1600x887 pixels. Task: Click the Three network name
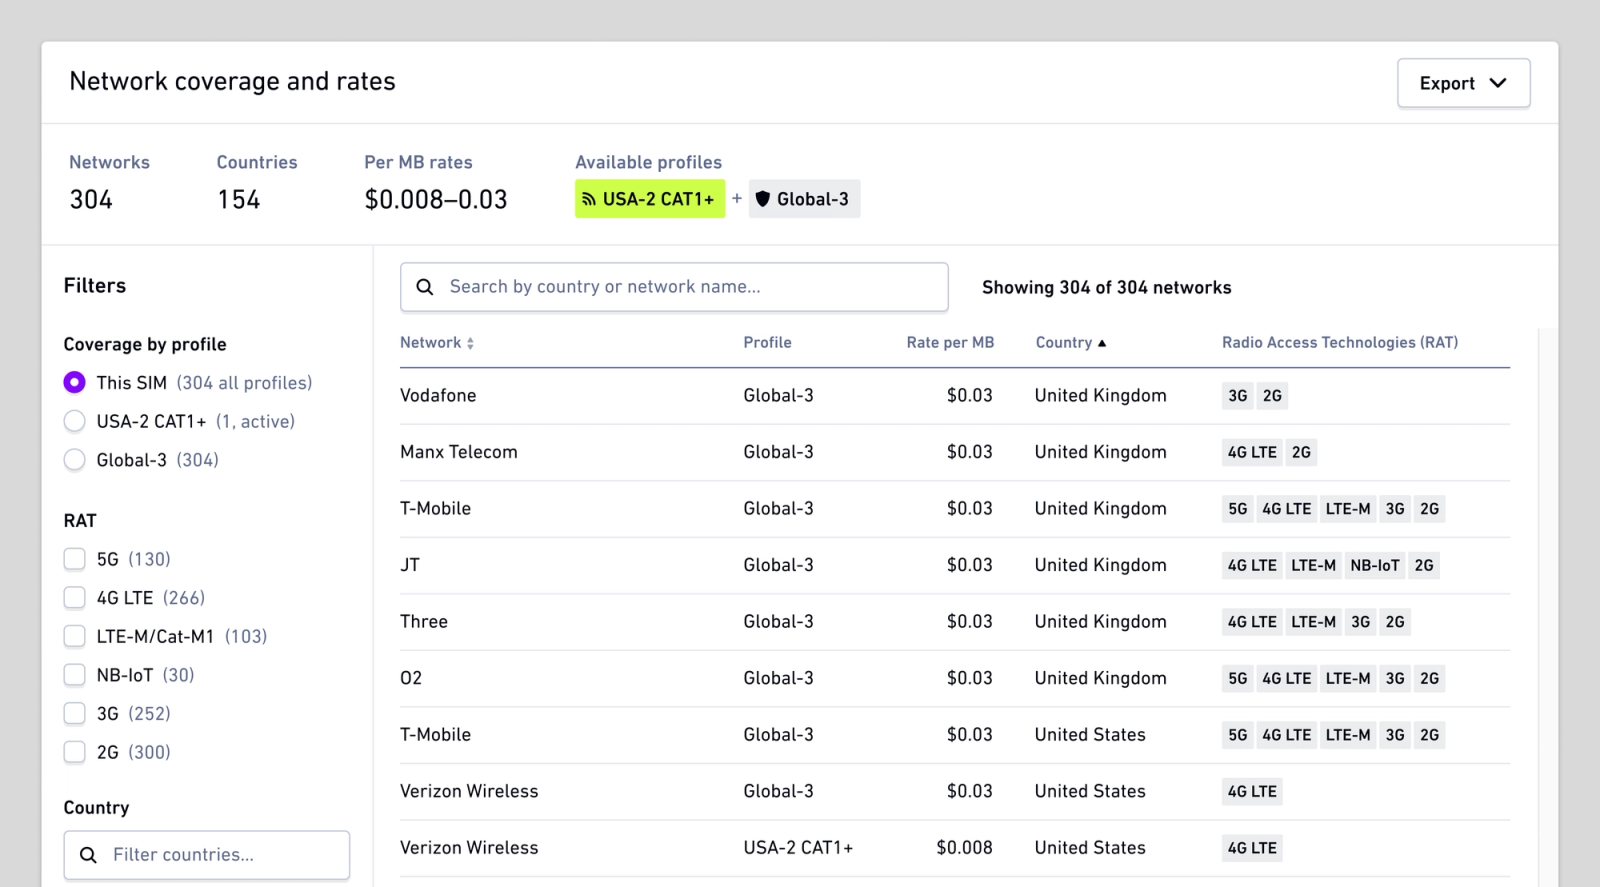point(424,622)
